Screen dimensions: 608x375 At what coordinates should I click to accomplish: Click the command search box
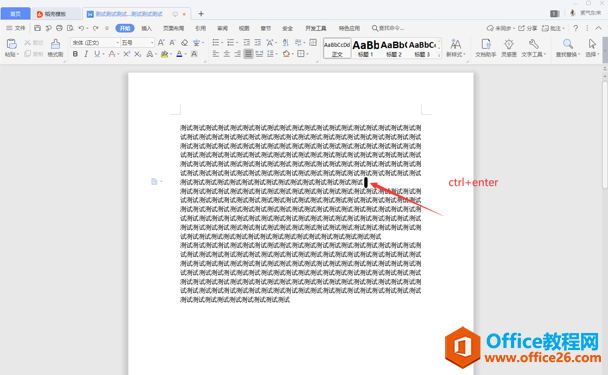point(388,28)
